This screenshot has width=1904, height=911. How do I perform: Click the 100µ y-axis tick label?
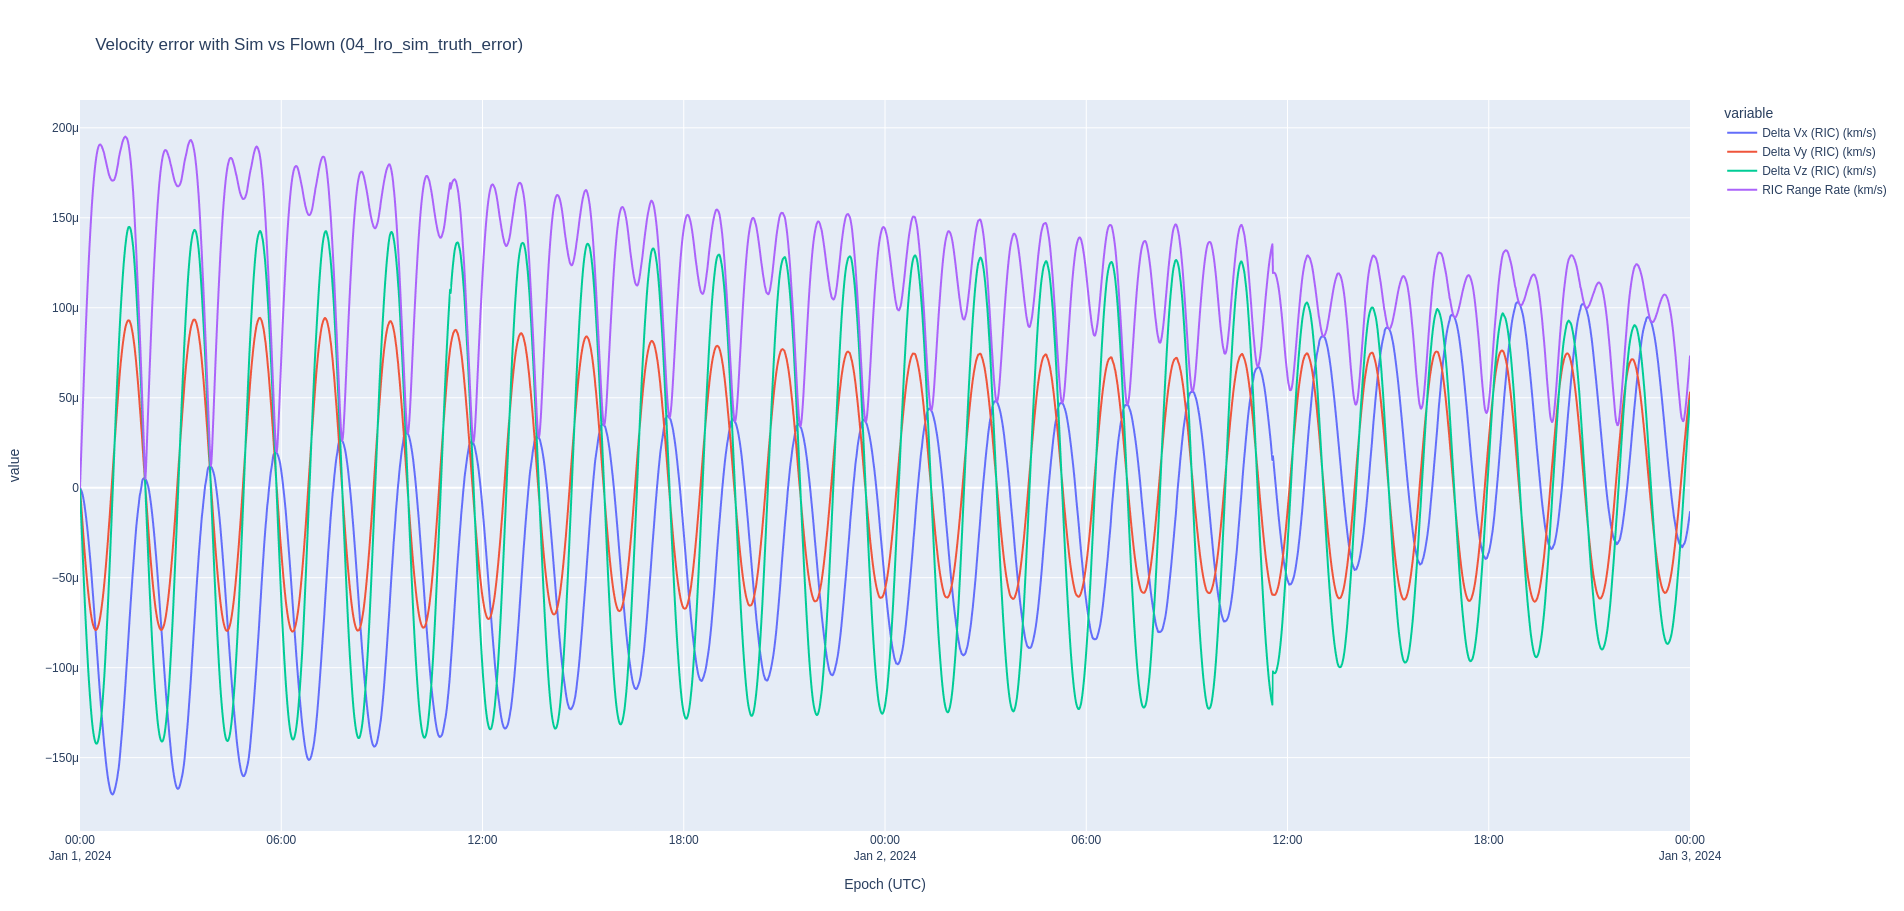(65, 308)
